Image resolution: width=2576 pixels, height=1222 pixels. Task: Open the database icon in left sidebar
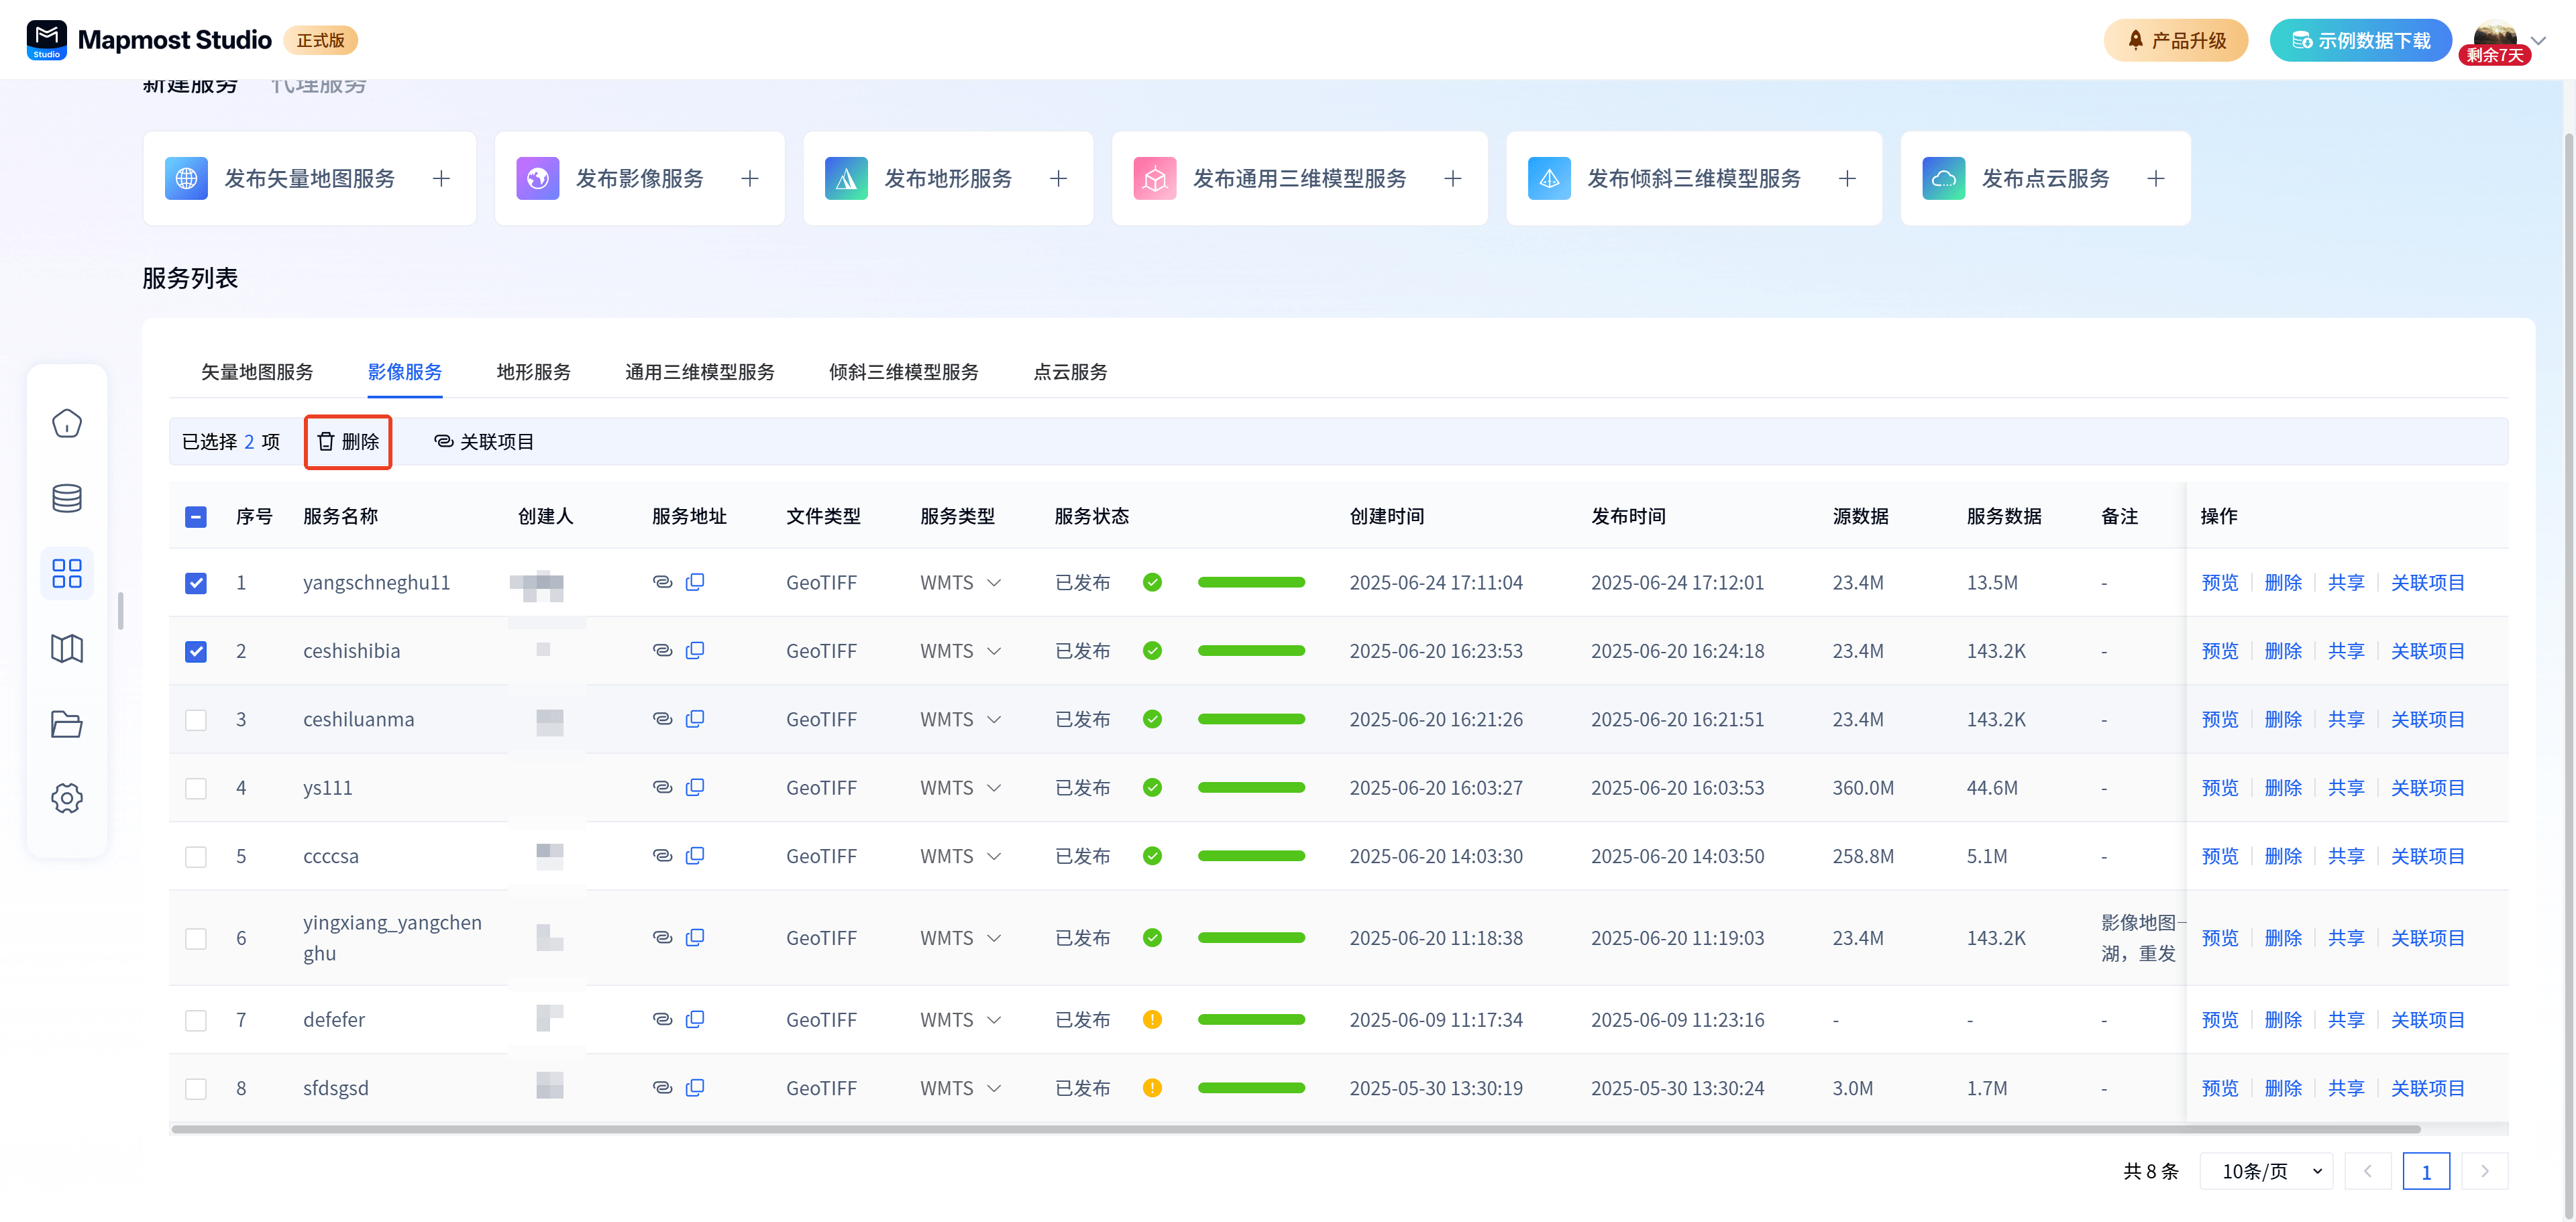[67, 498]
